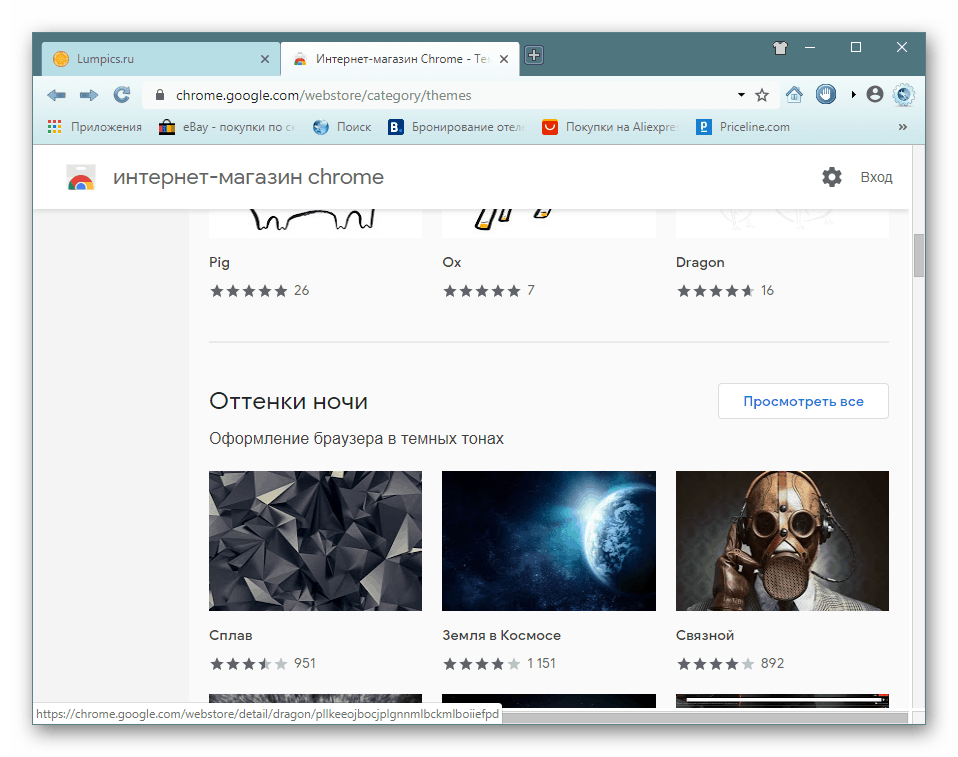Click the shirt theme icon in the titlebar
958x757 pixels.
click(779, 47)
